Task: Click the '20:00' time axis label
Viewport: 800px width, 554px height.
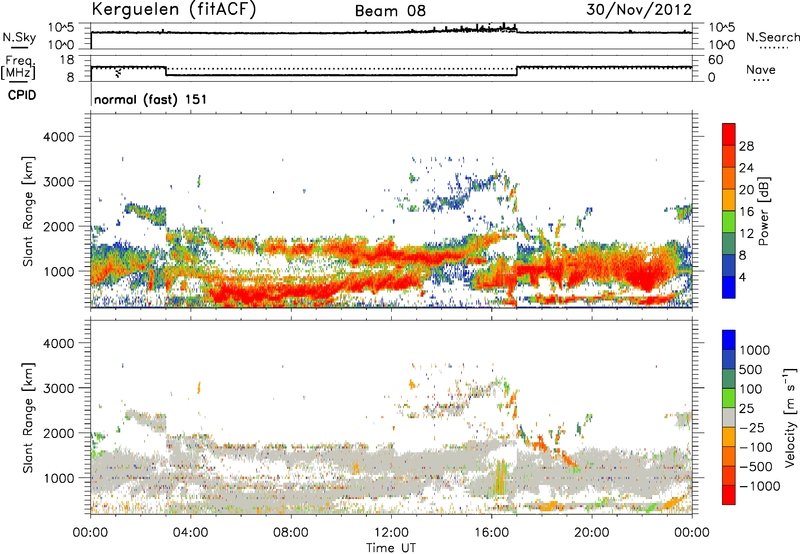Action: [591, 533]
